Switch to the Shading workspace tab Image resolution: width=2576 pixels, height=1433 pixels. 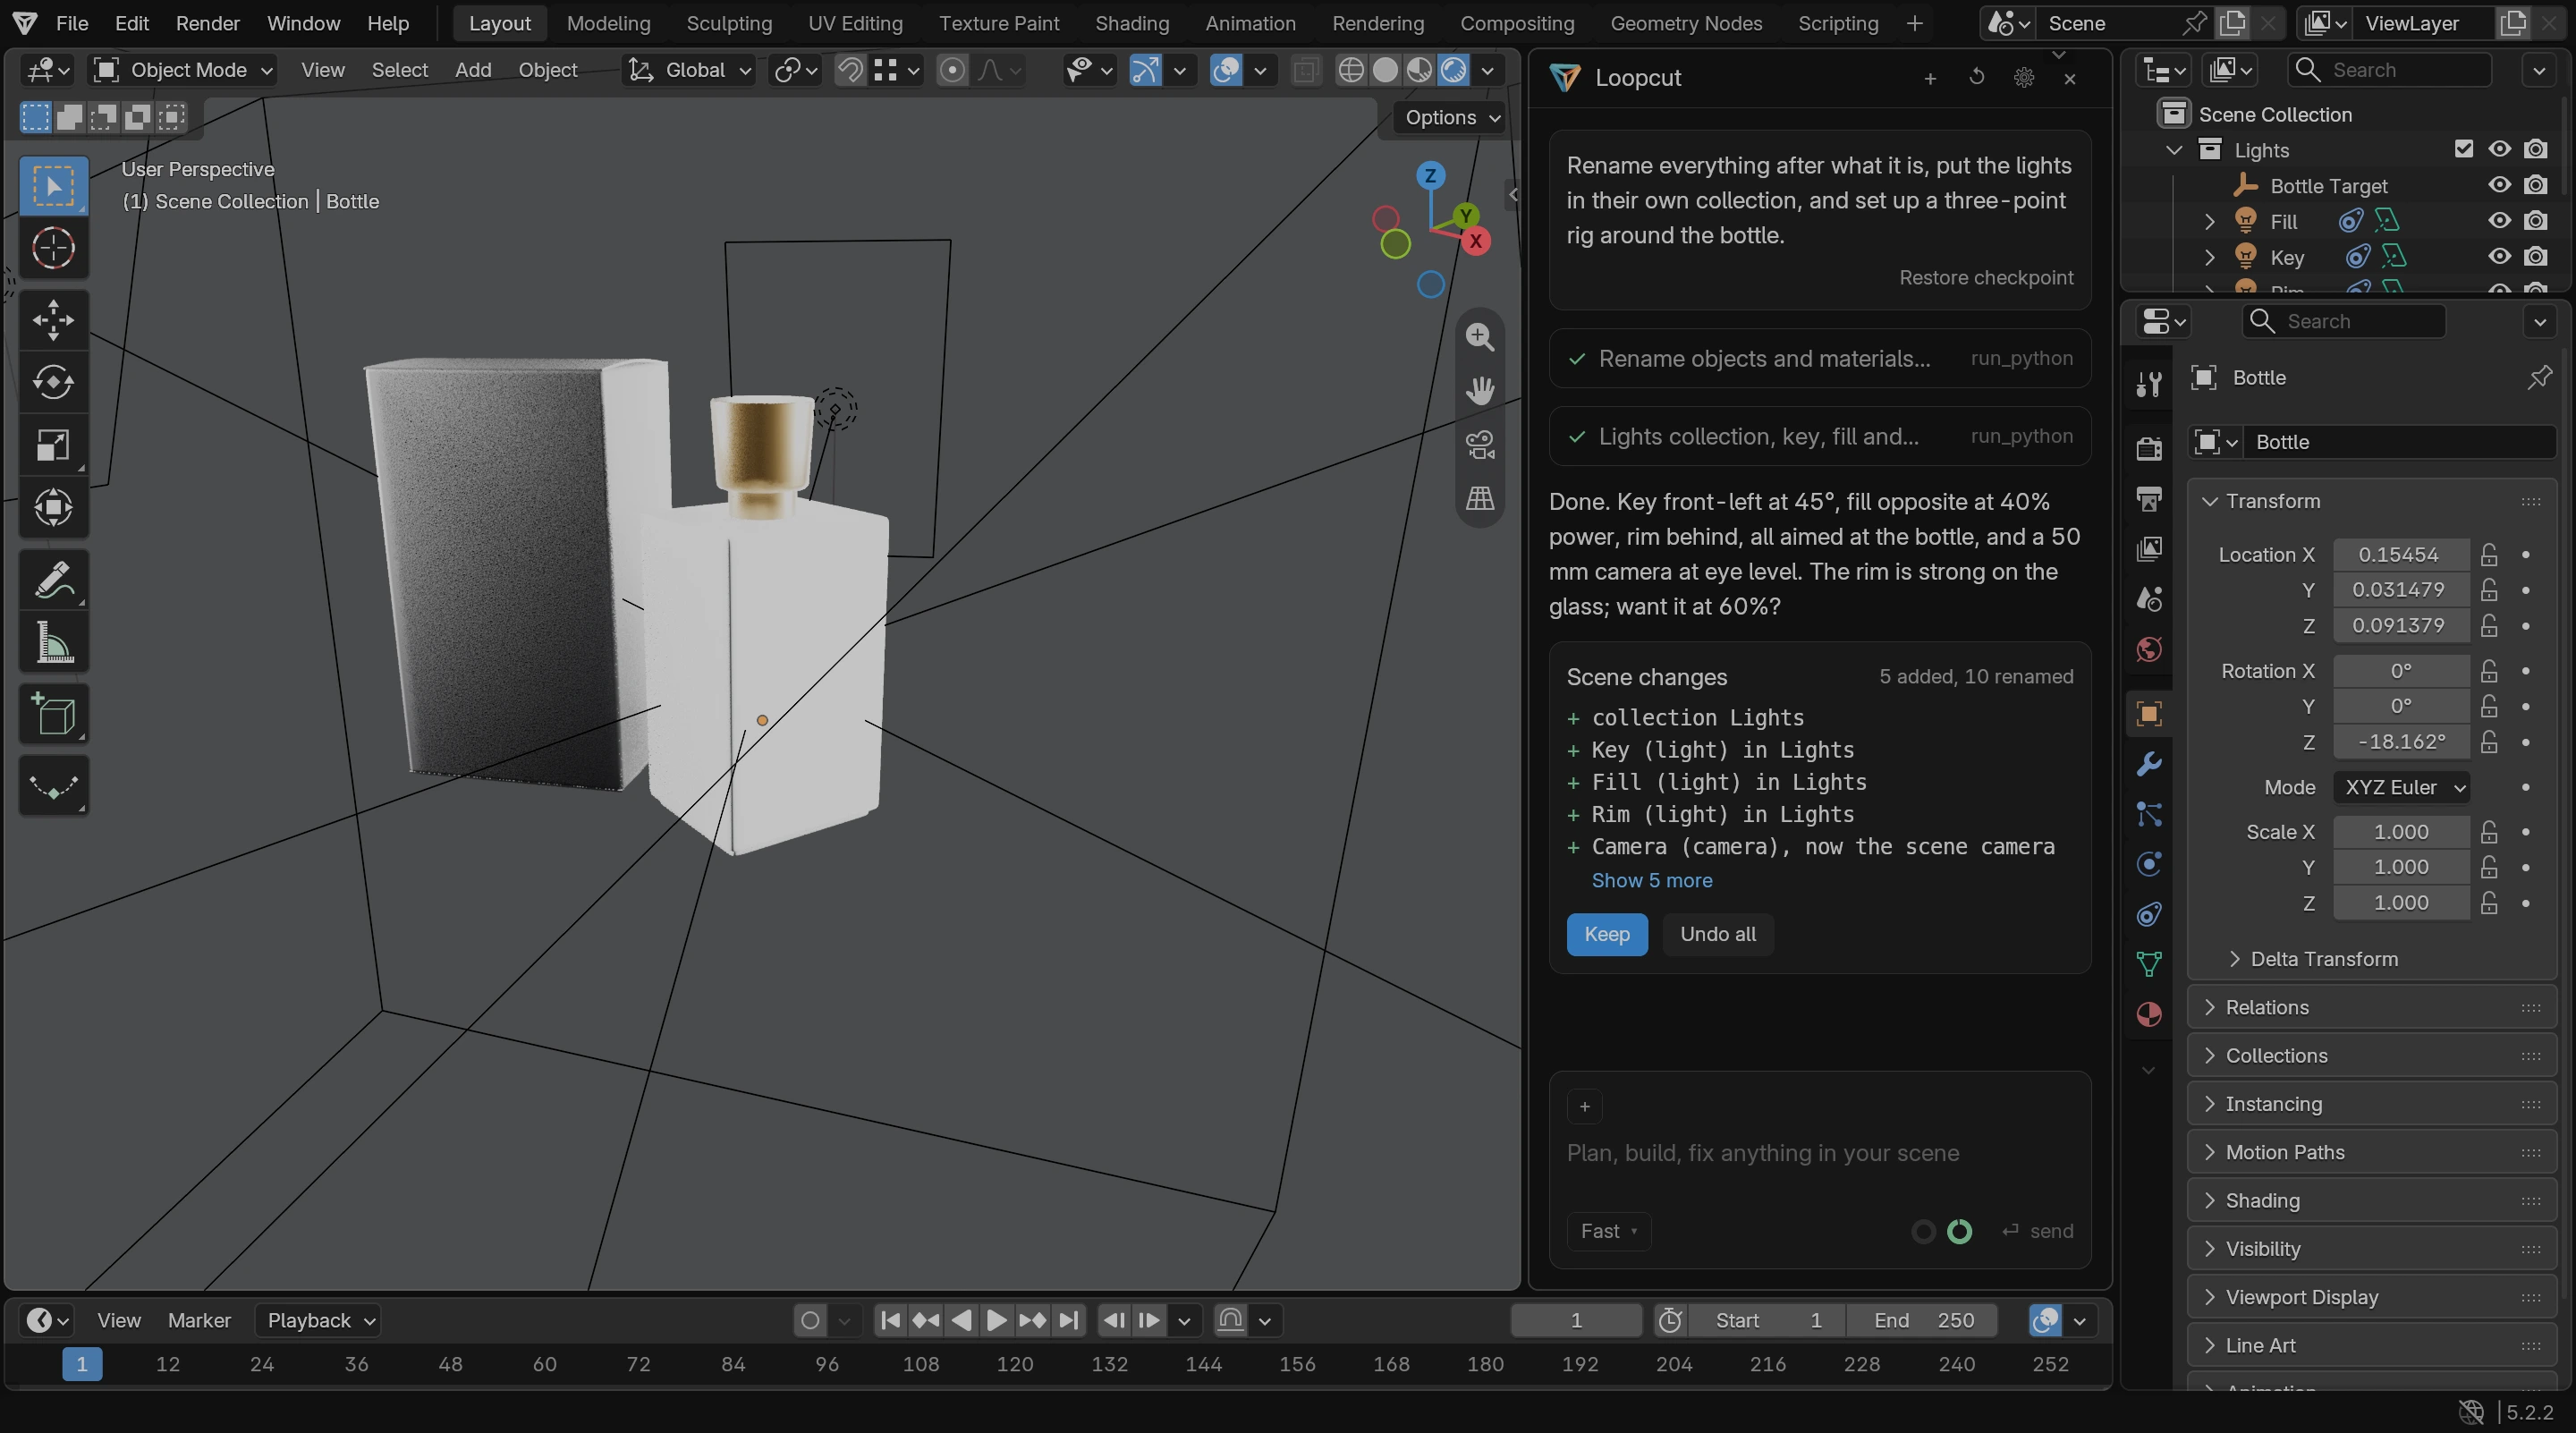pyautogui.click(x=1131, y=23)
